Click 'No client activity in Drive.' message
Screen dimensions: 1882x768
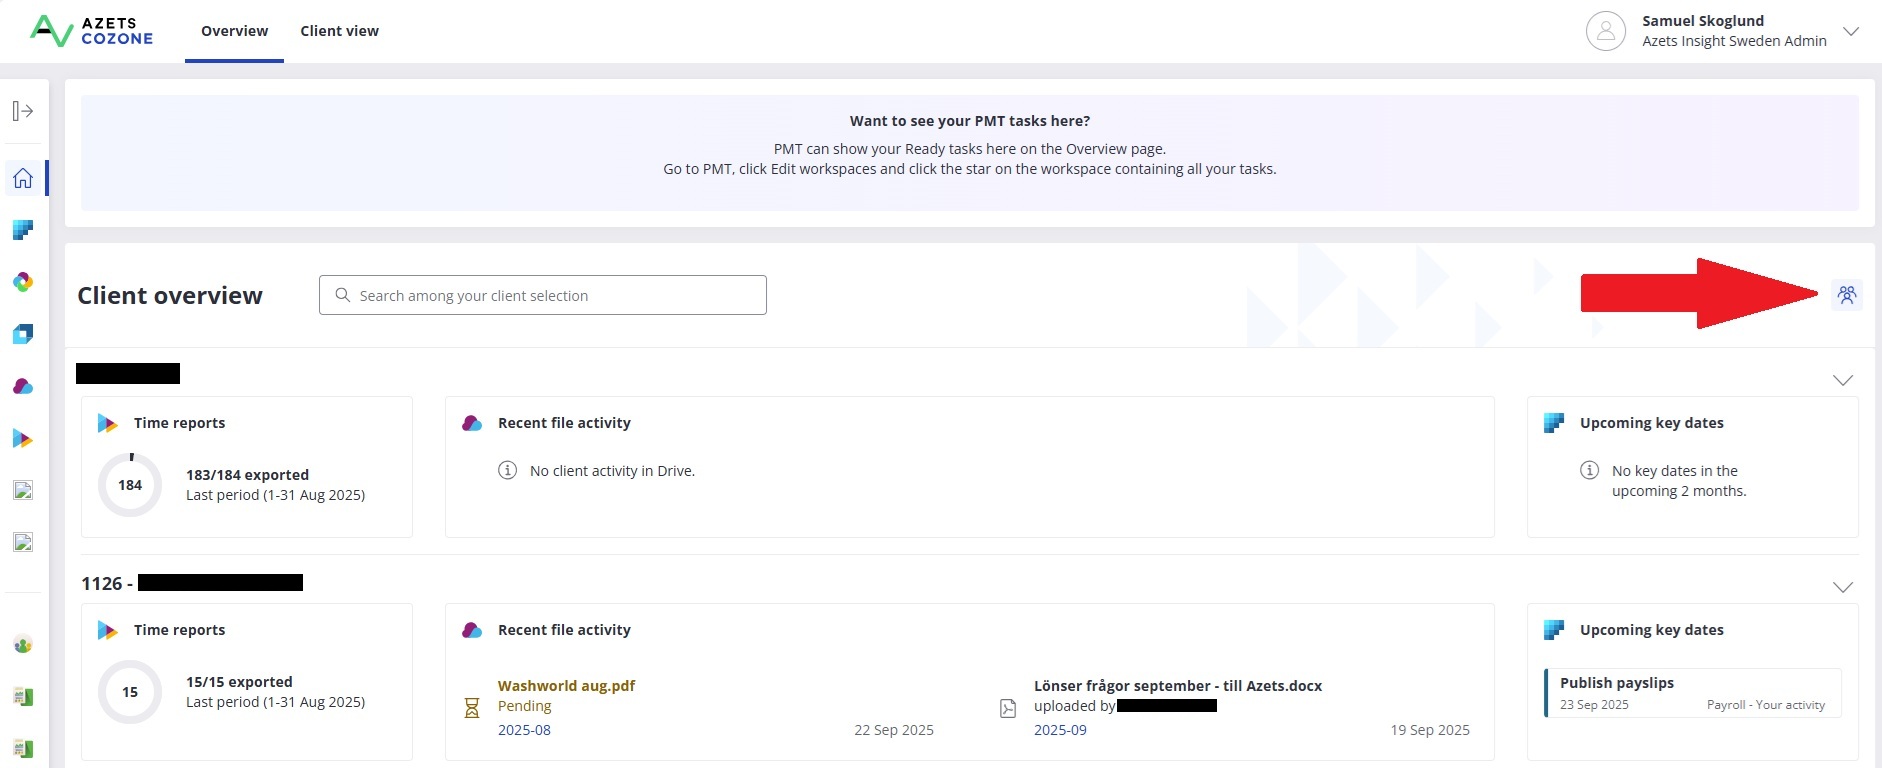point(612,471)
